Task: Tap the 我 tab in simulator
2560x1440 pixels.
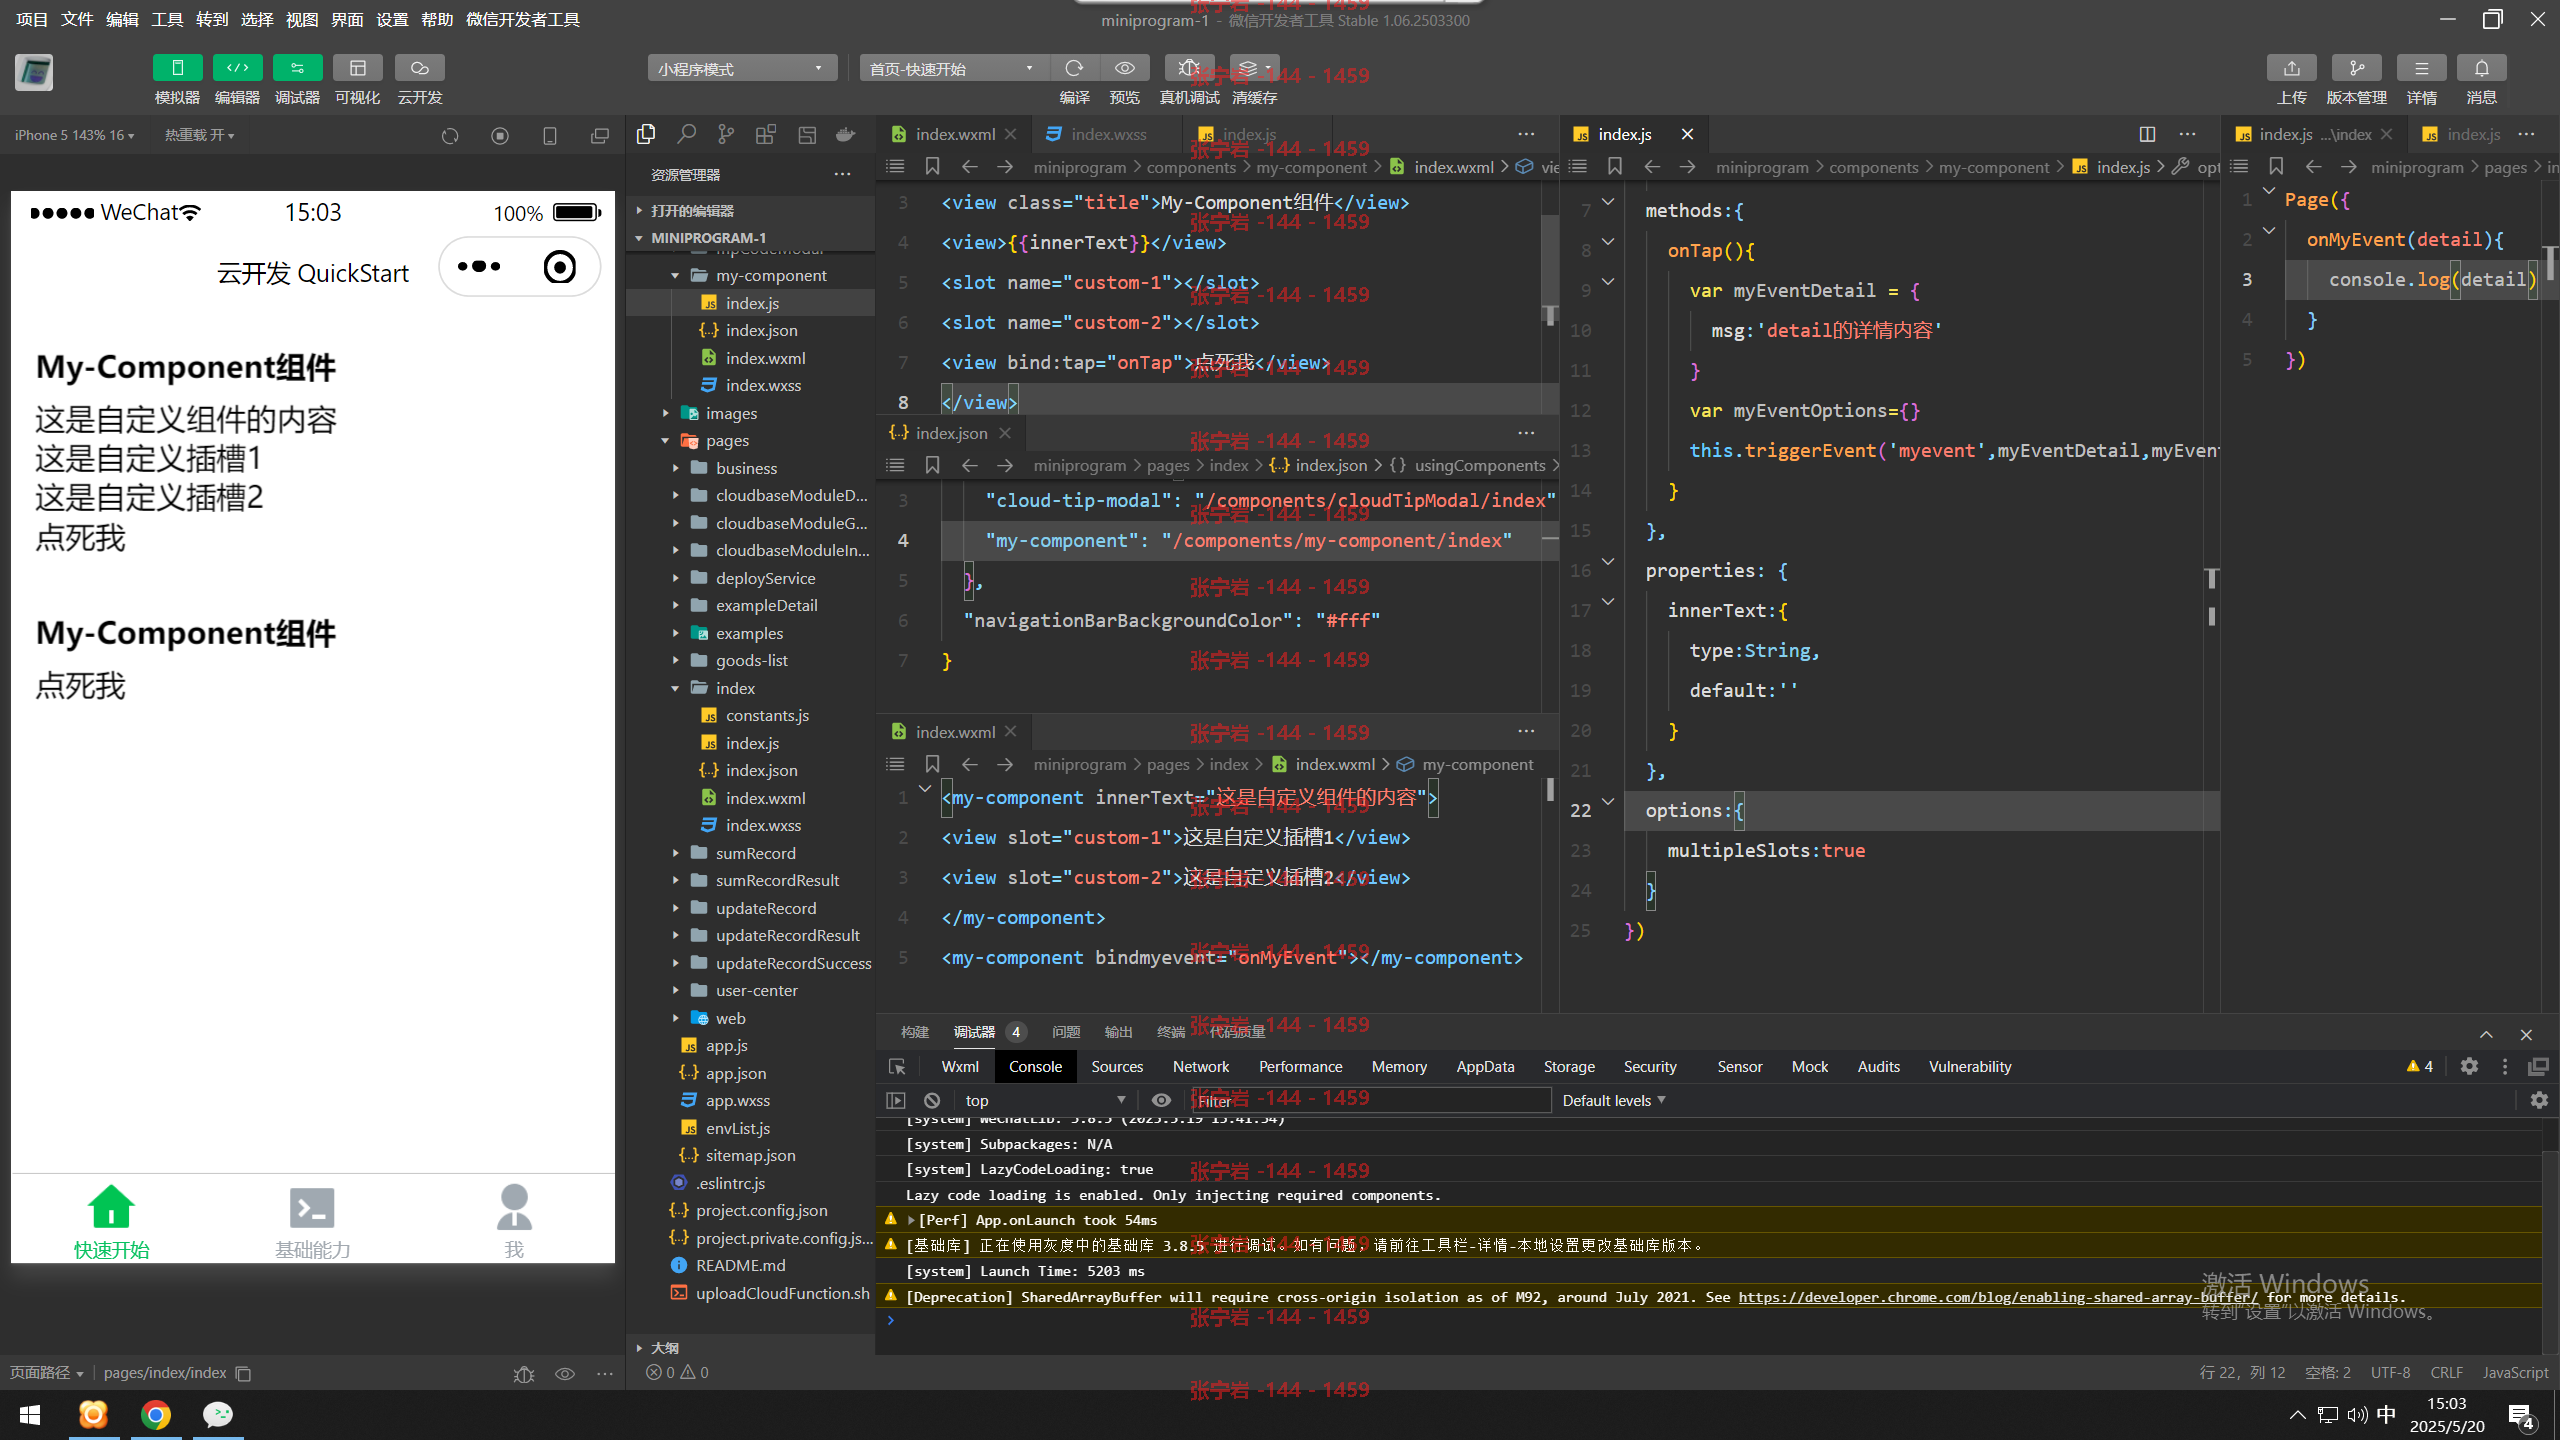Action: click(x=514, y=1222)
